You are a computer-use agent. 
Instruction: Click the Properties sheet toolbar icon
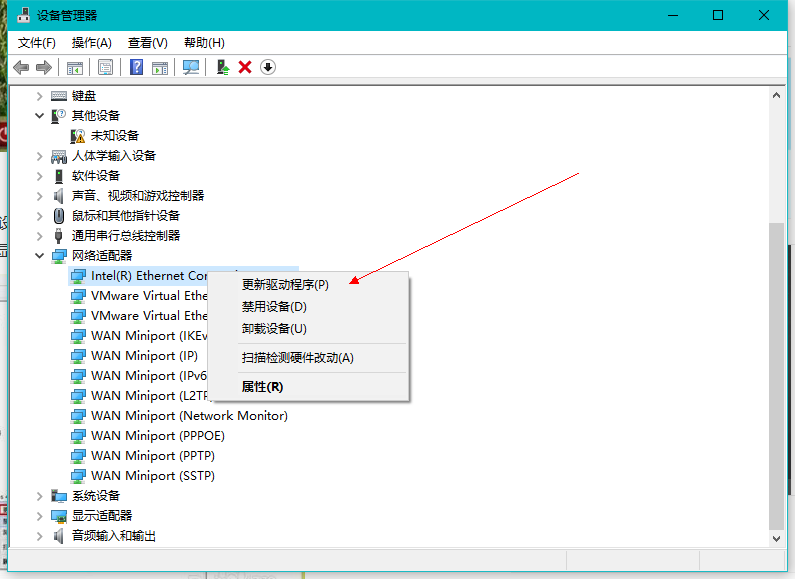pos(105,67)
